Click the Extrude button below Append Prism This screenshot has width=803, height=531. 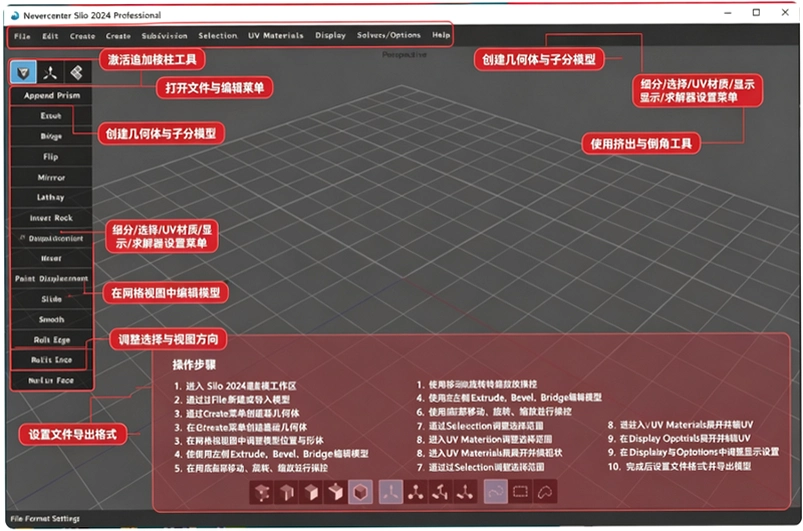[51, 116]
